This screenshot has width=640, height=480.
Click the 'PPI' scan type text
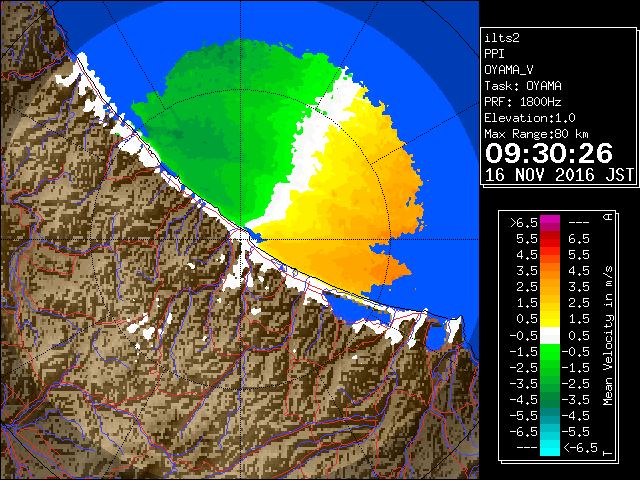494,54
